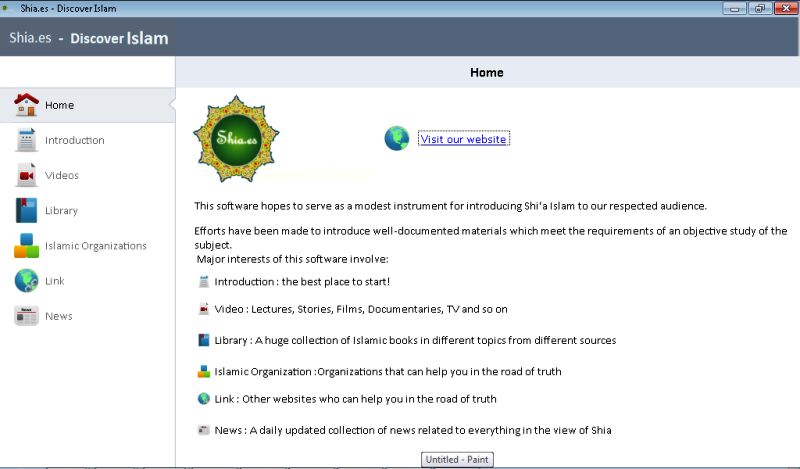This screenshot has width=800, height=469.
Task: Go to the Library sidebar label
Action: click(x=61, y=210)
